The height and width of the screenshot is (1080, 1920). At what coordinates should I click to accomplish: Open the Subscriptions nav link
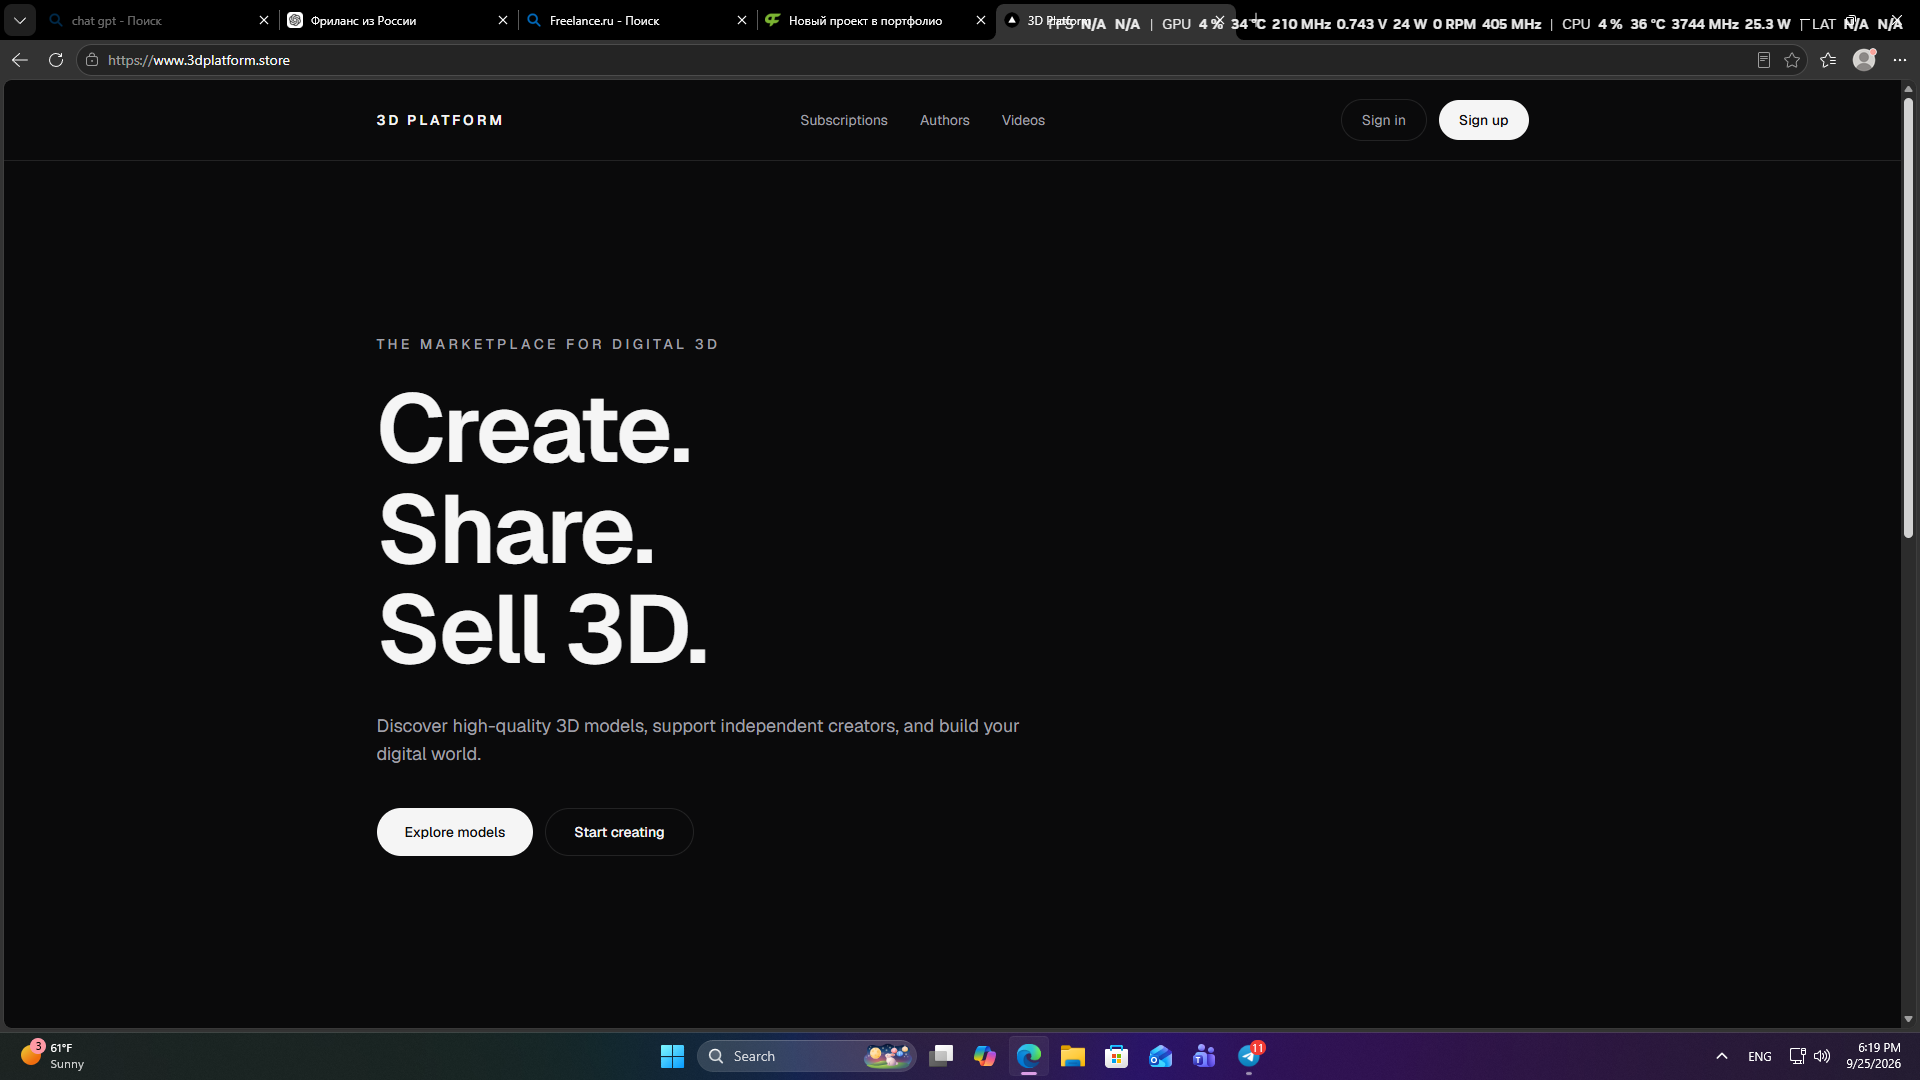pyautogui.click(x=844, y=120)
